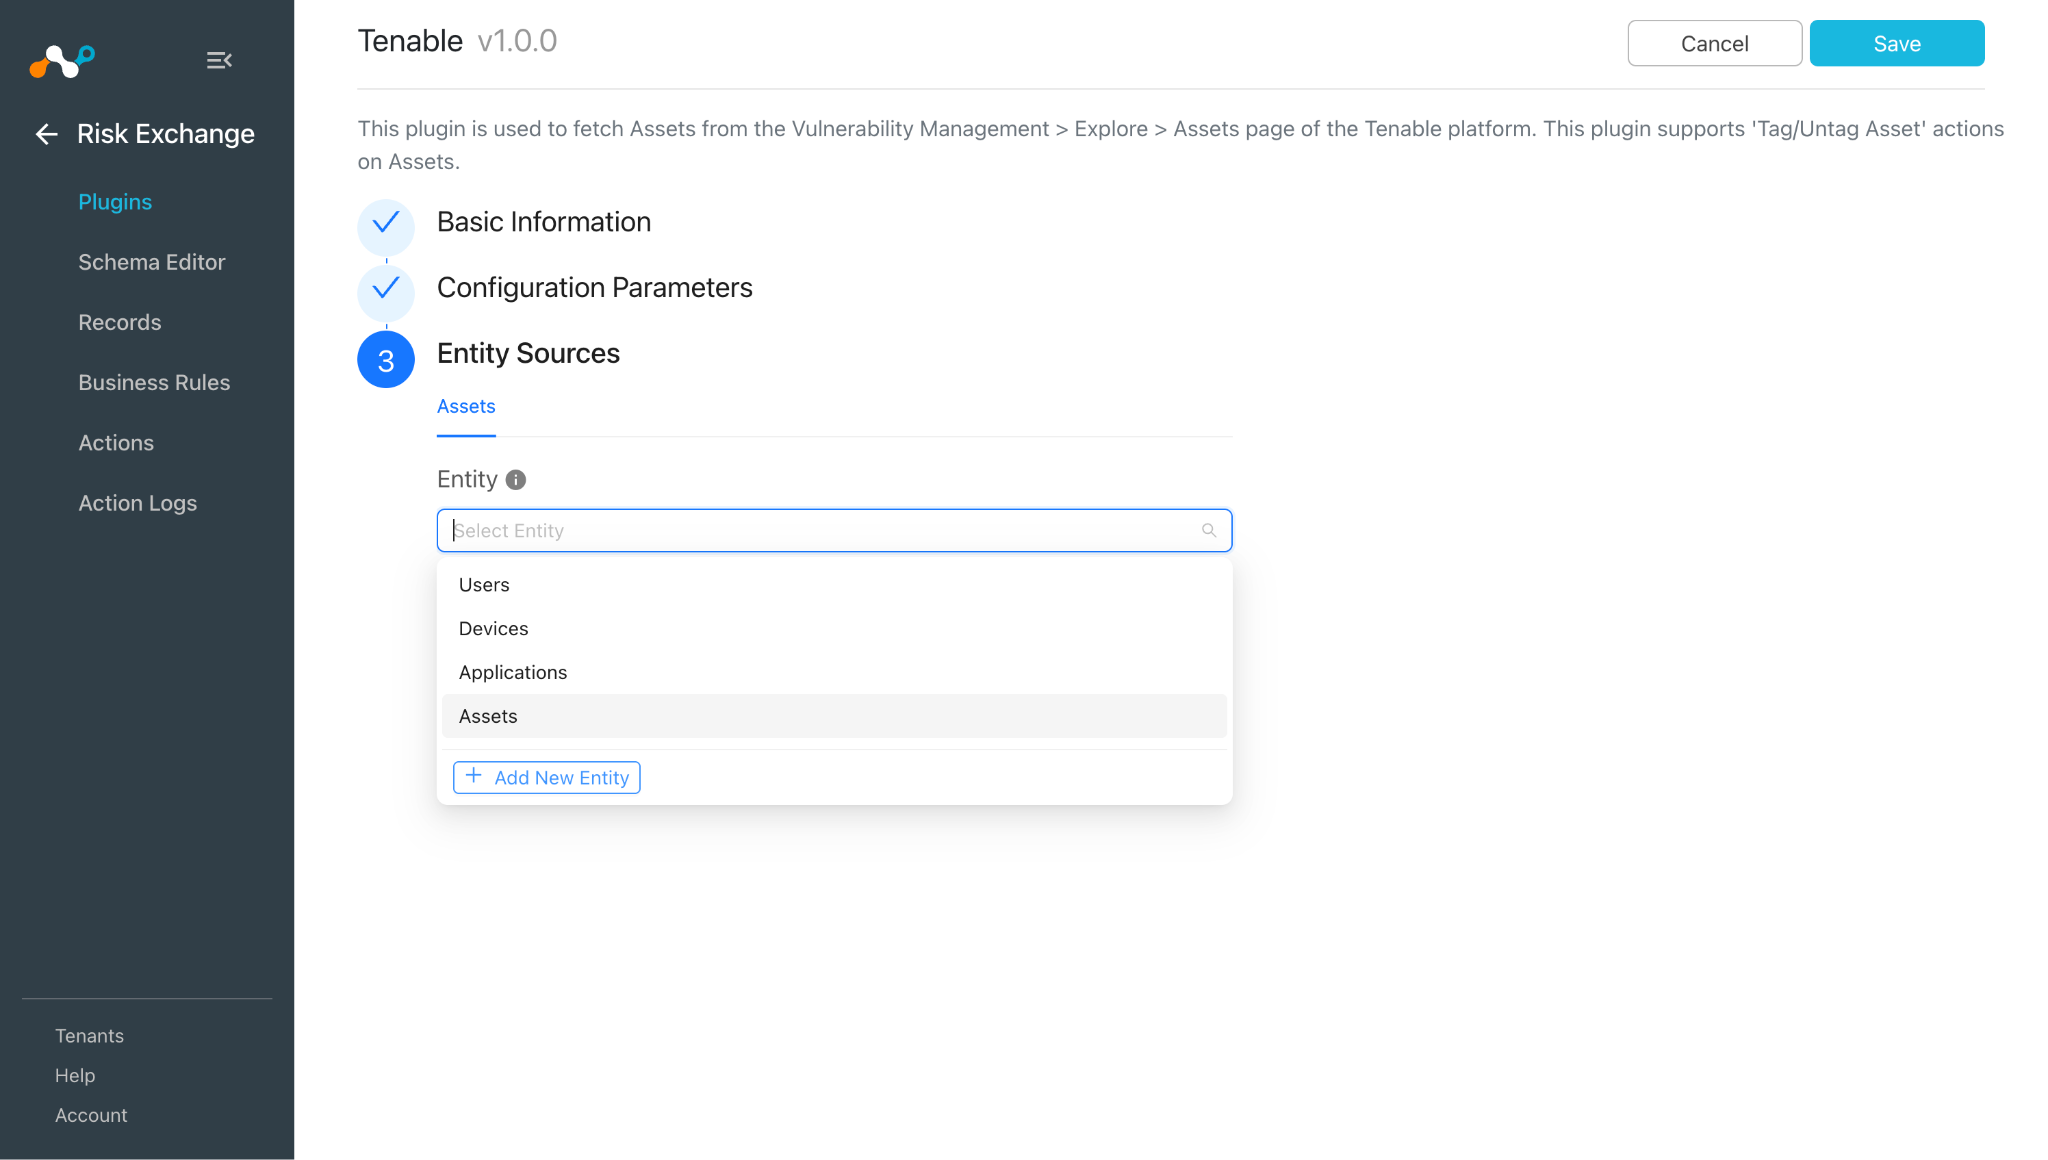
Task: Choose Users from entity dropdown
Action: (x=834, y=585)
